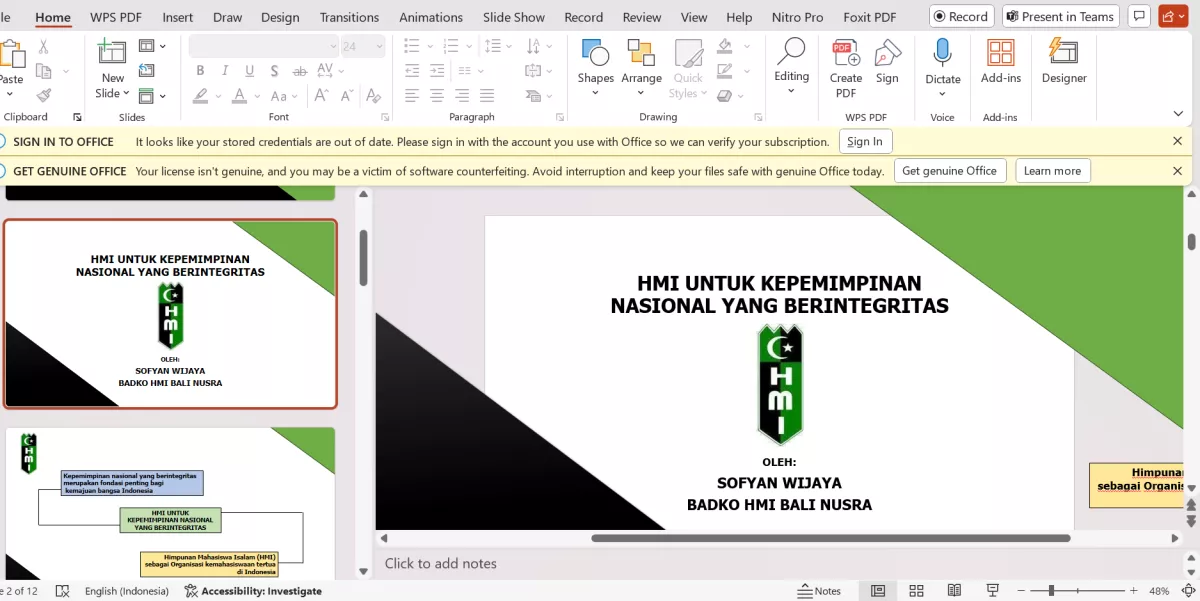This screenshot has height=601, width=1200.
Task: Click Text Highlight Color swatch
Action: [x=201, y=96]
